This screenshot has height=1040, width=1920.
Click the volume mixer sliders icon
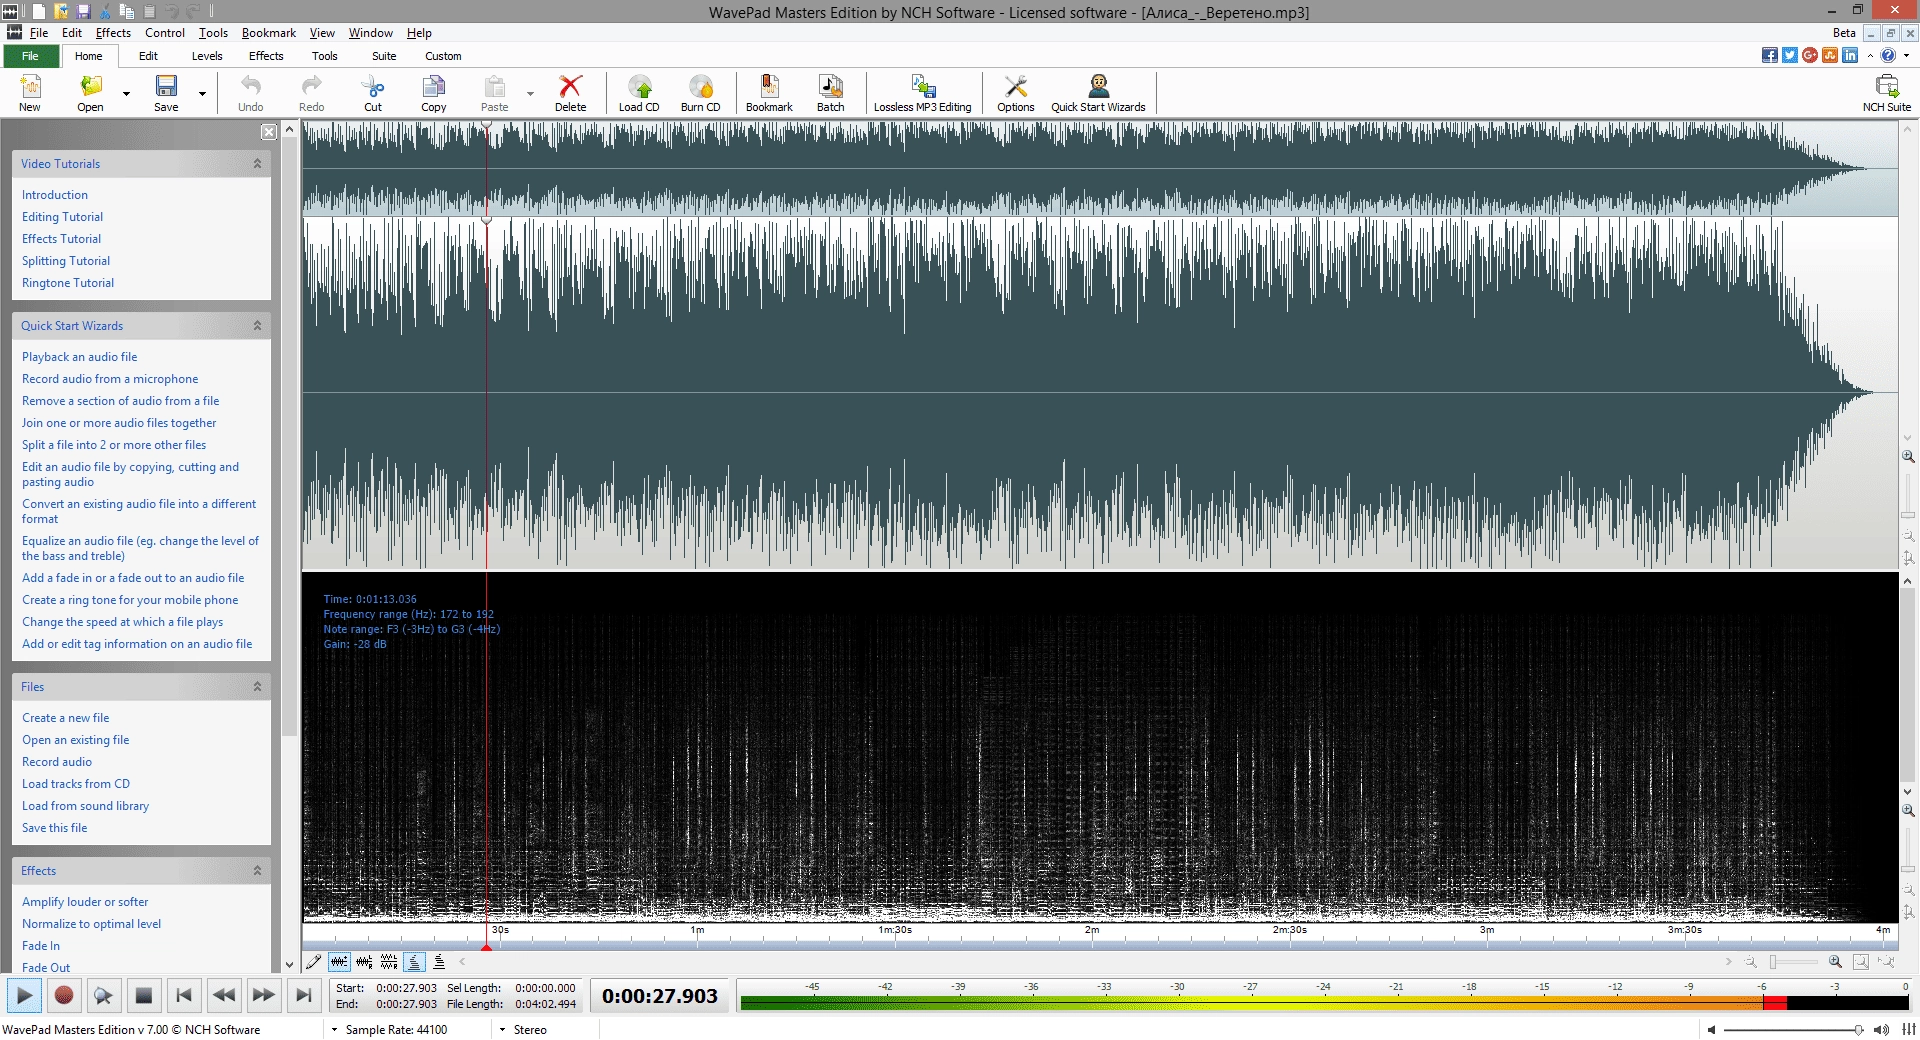point(1908,1029)
